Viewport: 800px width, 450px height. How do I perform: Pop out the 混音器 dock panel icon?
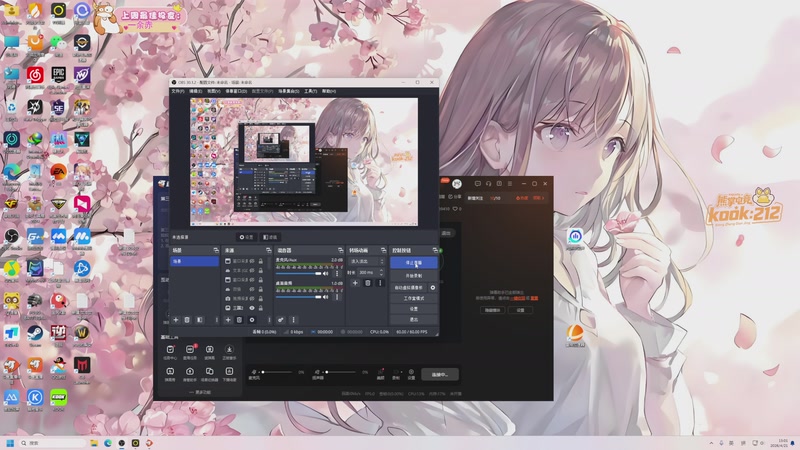pos(340,251)
